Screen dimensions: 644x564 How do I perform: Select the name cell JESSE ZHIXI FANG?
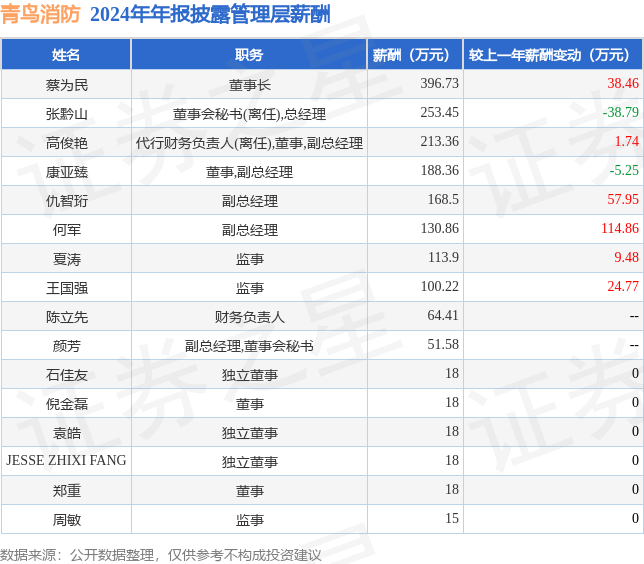pos(66,460)
